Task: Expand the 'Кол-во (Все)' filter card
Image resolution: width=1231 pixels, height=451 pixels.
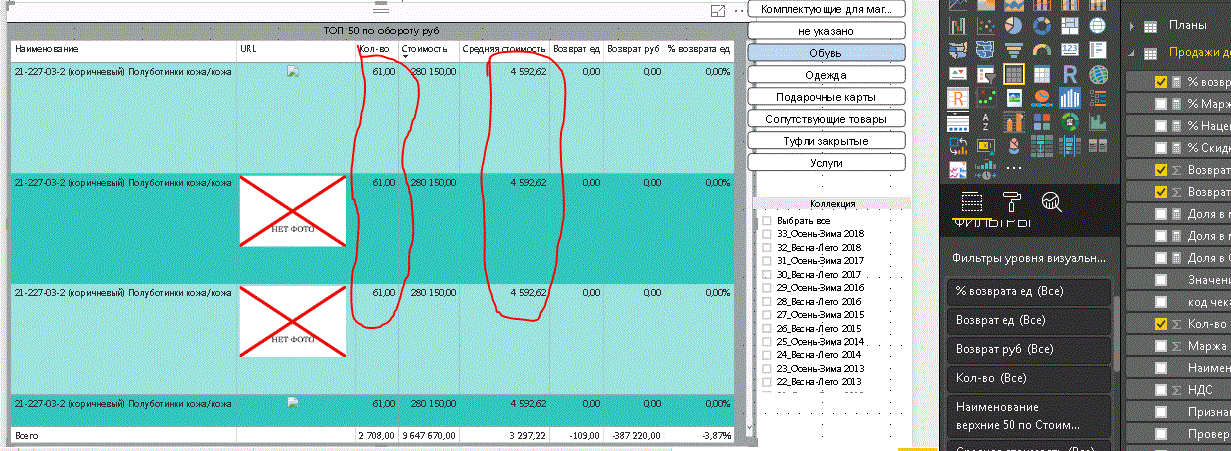Action: [1028, 379]
